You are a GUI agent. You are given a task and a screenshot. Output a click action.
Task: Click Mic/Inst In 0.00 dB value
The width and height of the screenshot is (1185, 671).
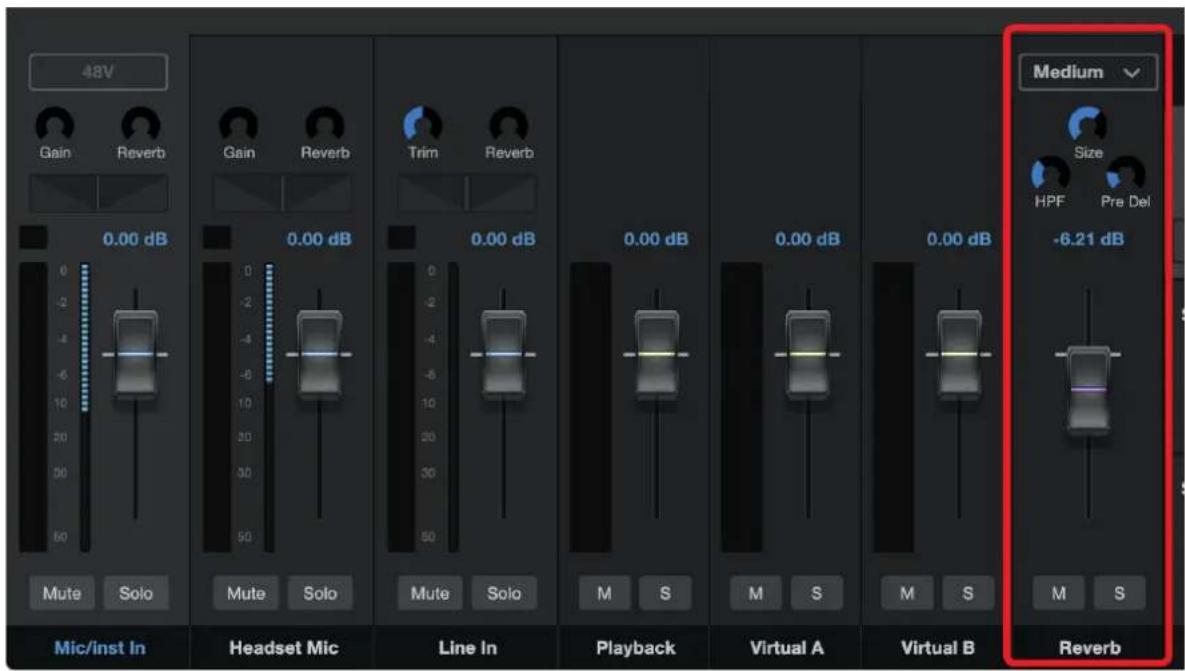point(135,240)
